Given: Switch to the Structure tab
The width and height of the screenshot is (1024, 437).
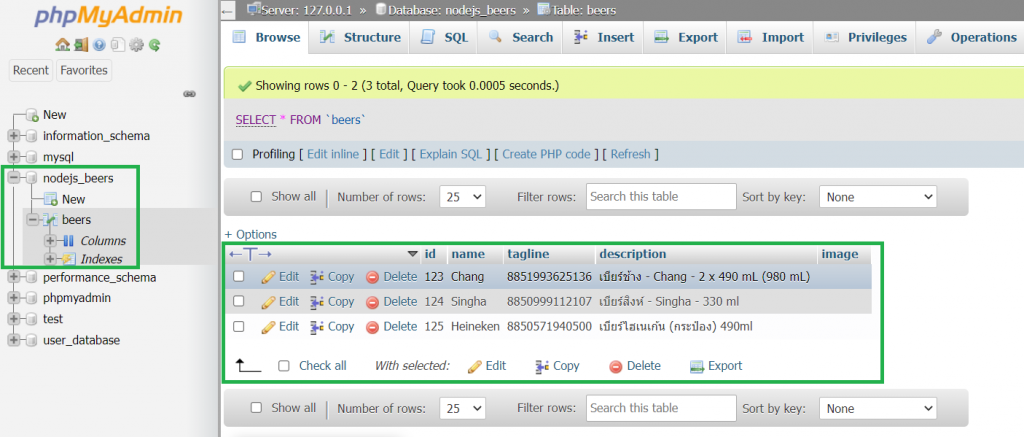Looking at the screenshot, I should (360, 37).
